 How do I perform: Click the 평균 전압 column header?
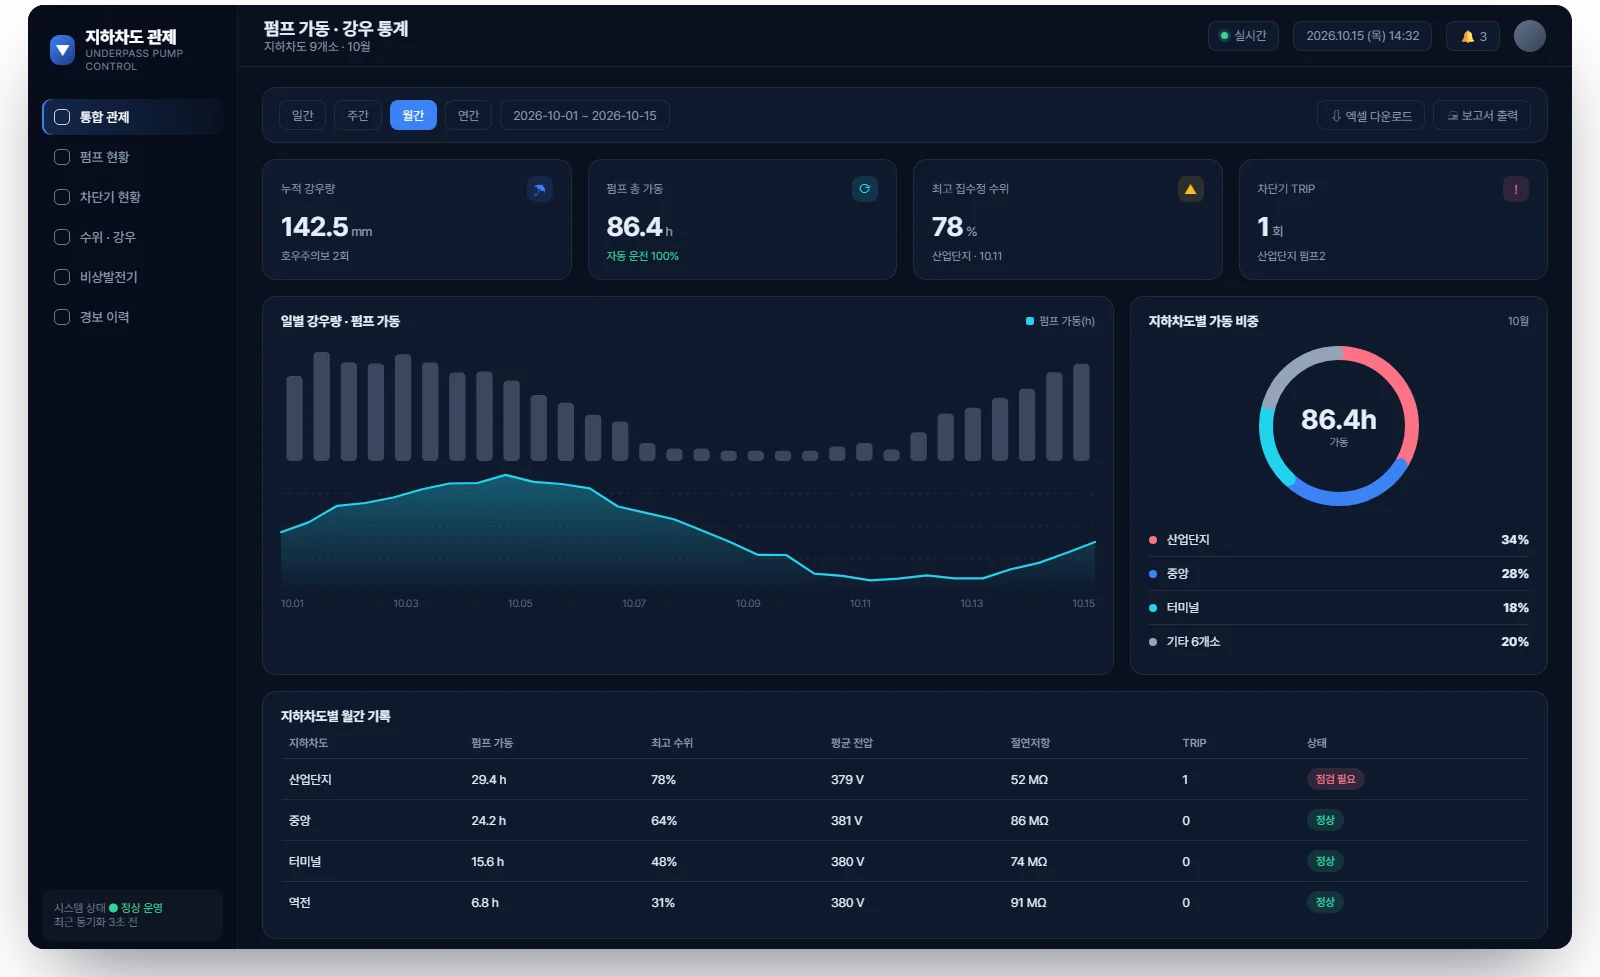852,743
